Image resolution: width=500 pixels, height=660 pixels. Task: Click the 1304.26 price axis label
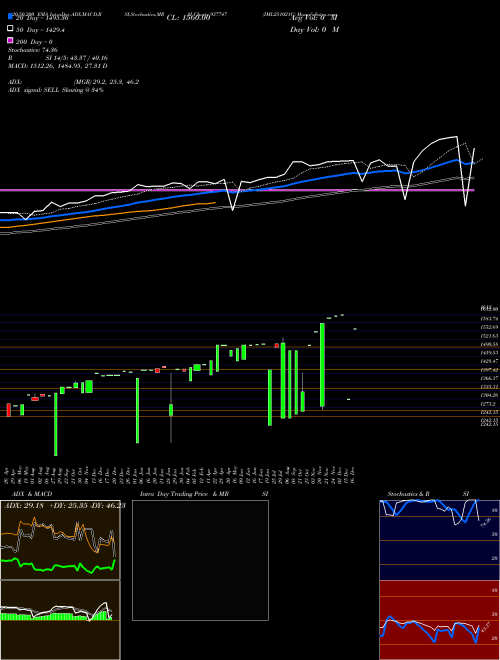pos(489,395)
